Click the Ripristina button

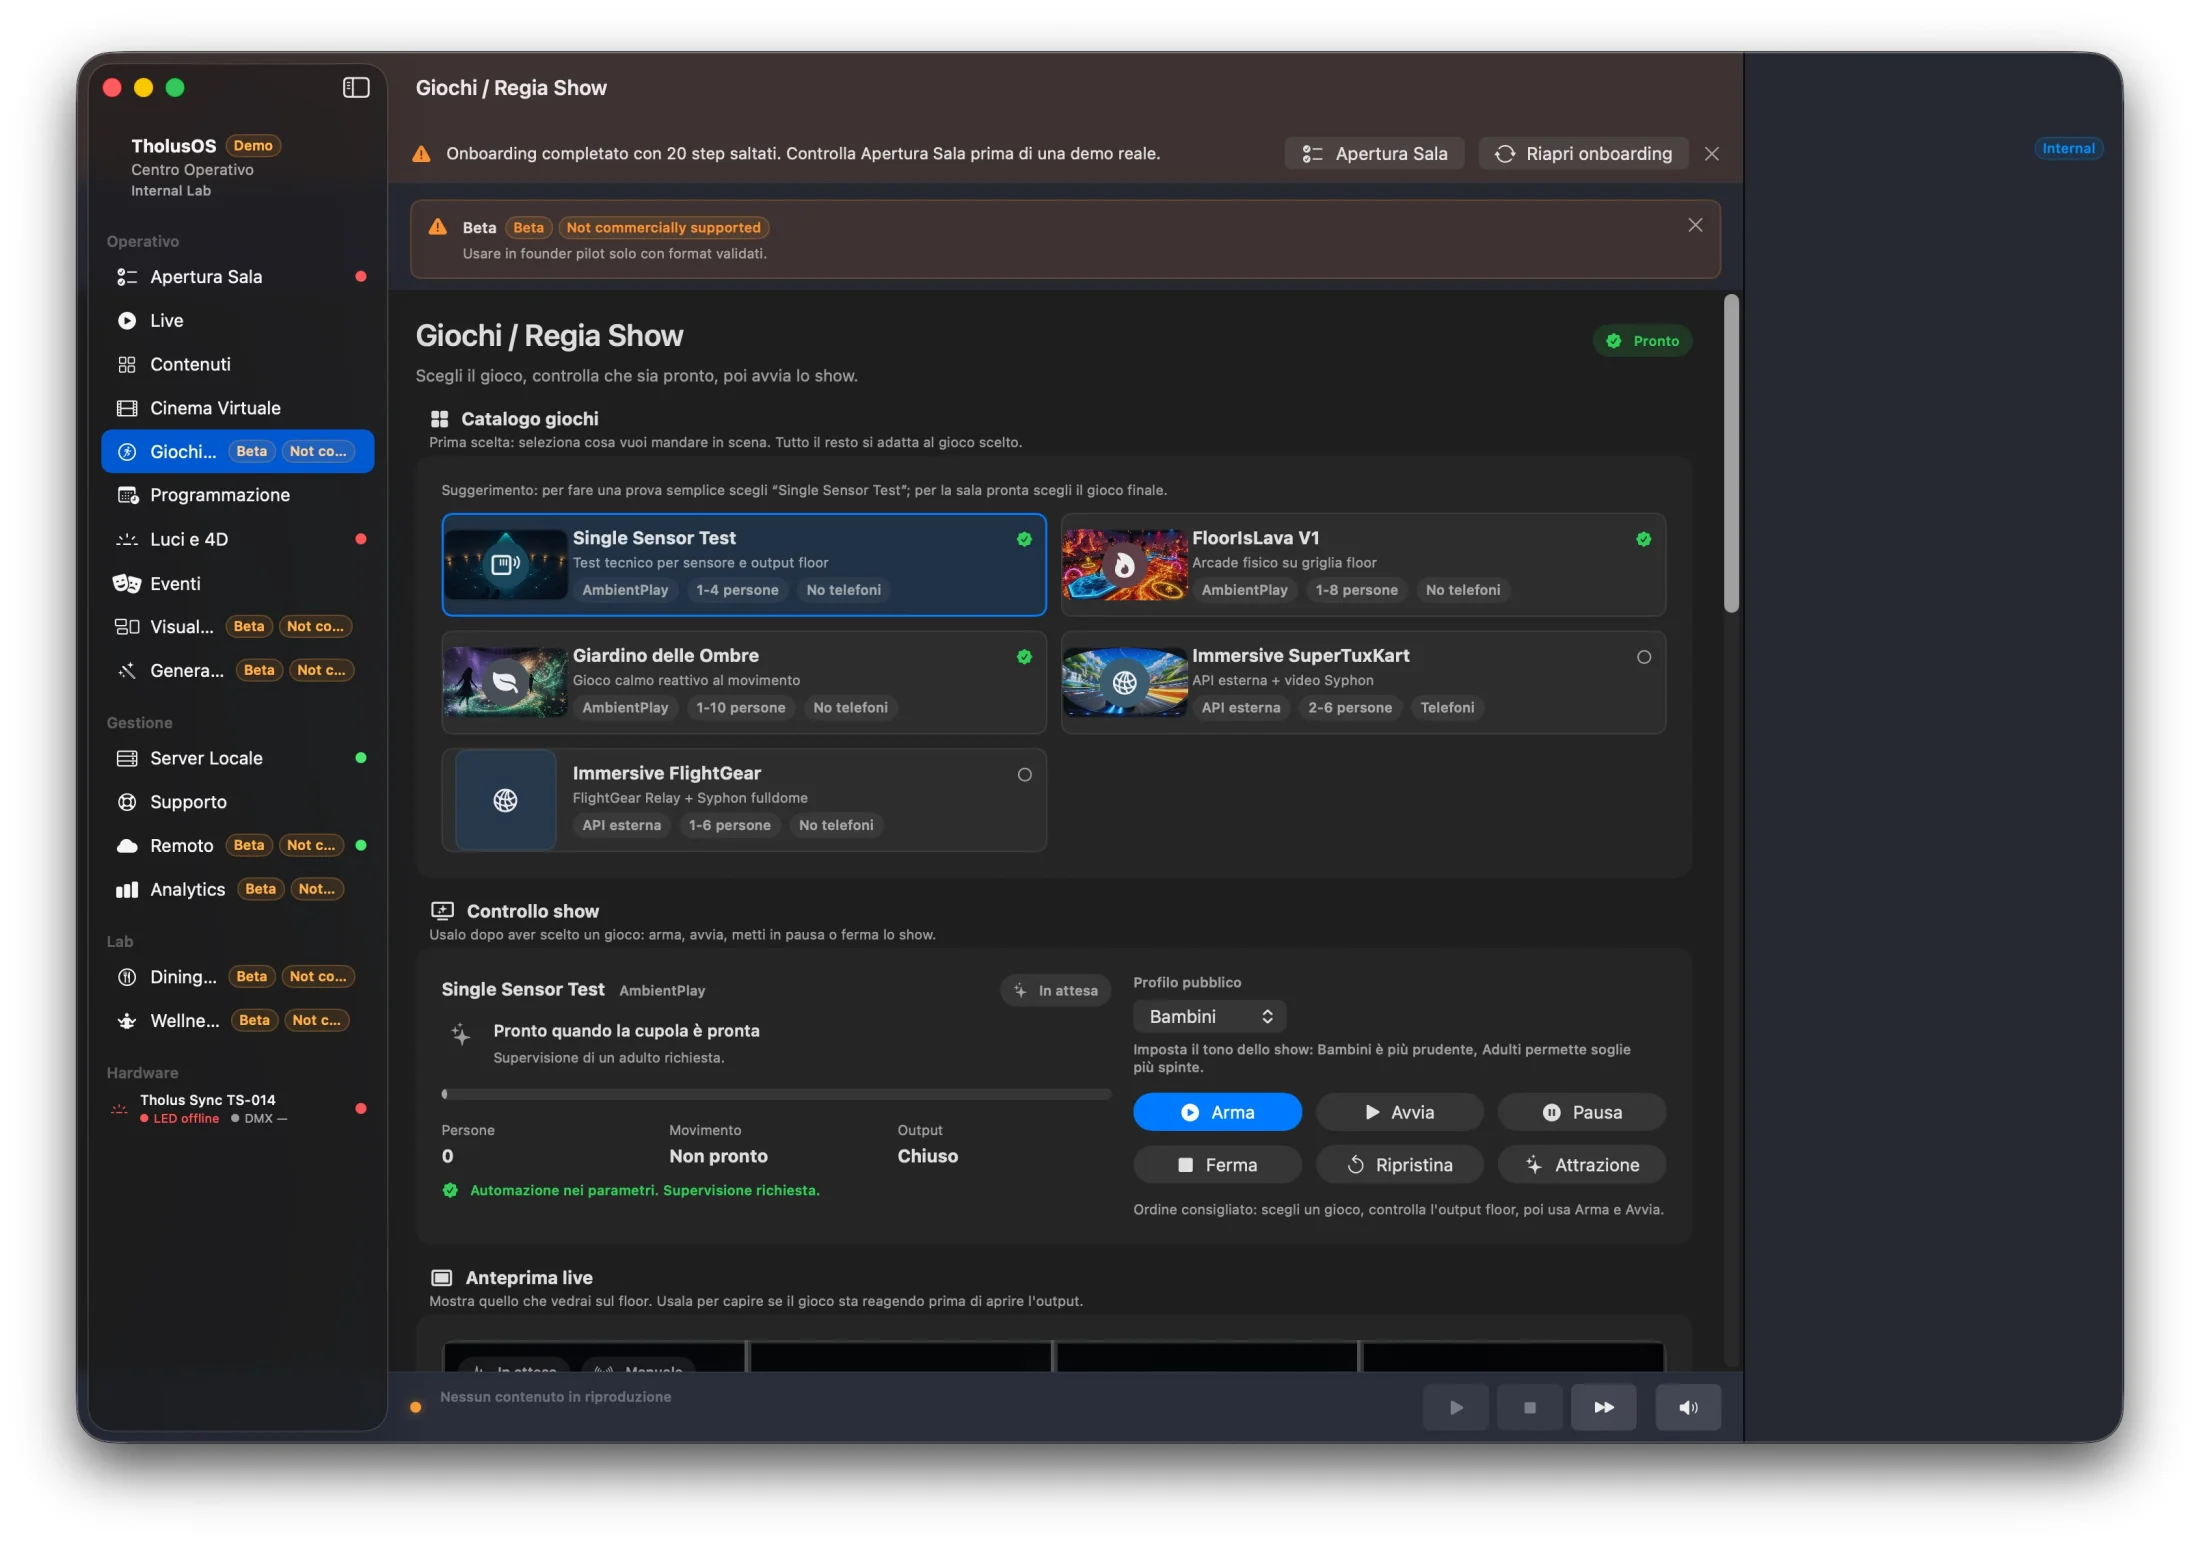(x=1399, y=1165)
